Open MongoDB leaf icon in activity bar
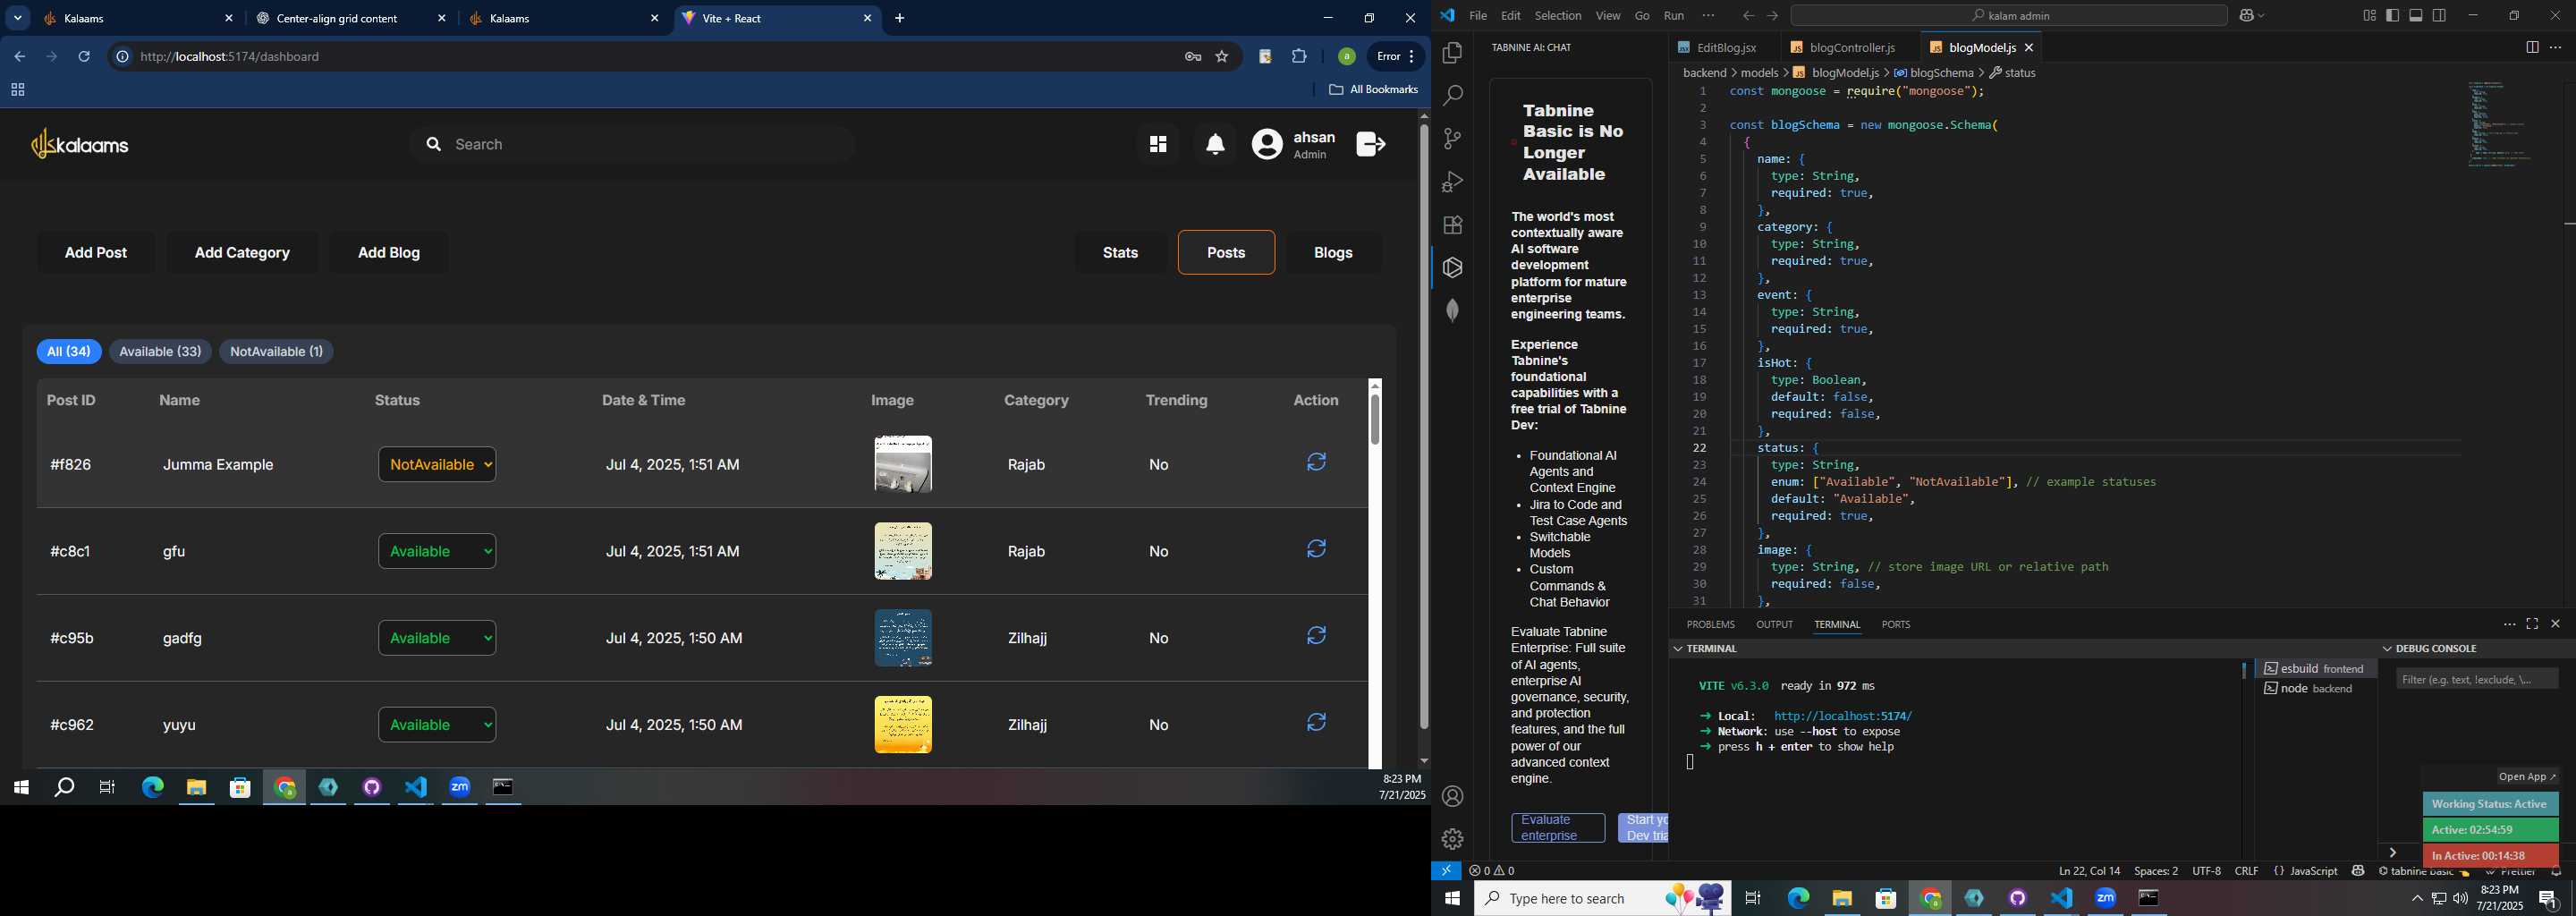 point(1452,311)
